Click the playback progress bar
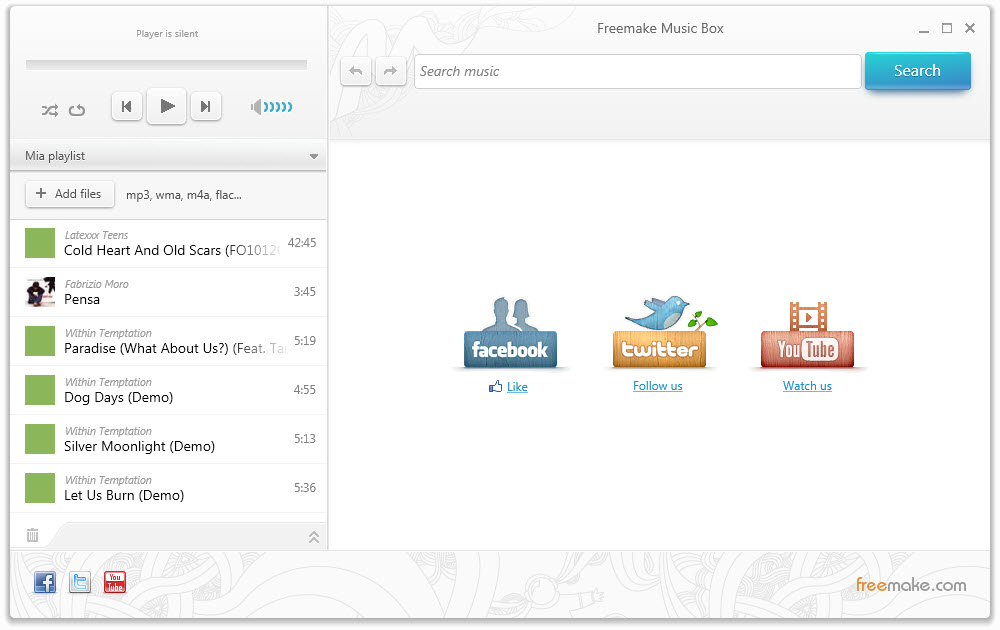This screenshot has height=630, width=1000. (165, 64)
